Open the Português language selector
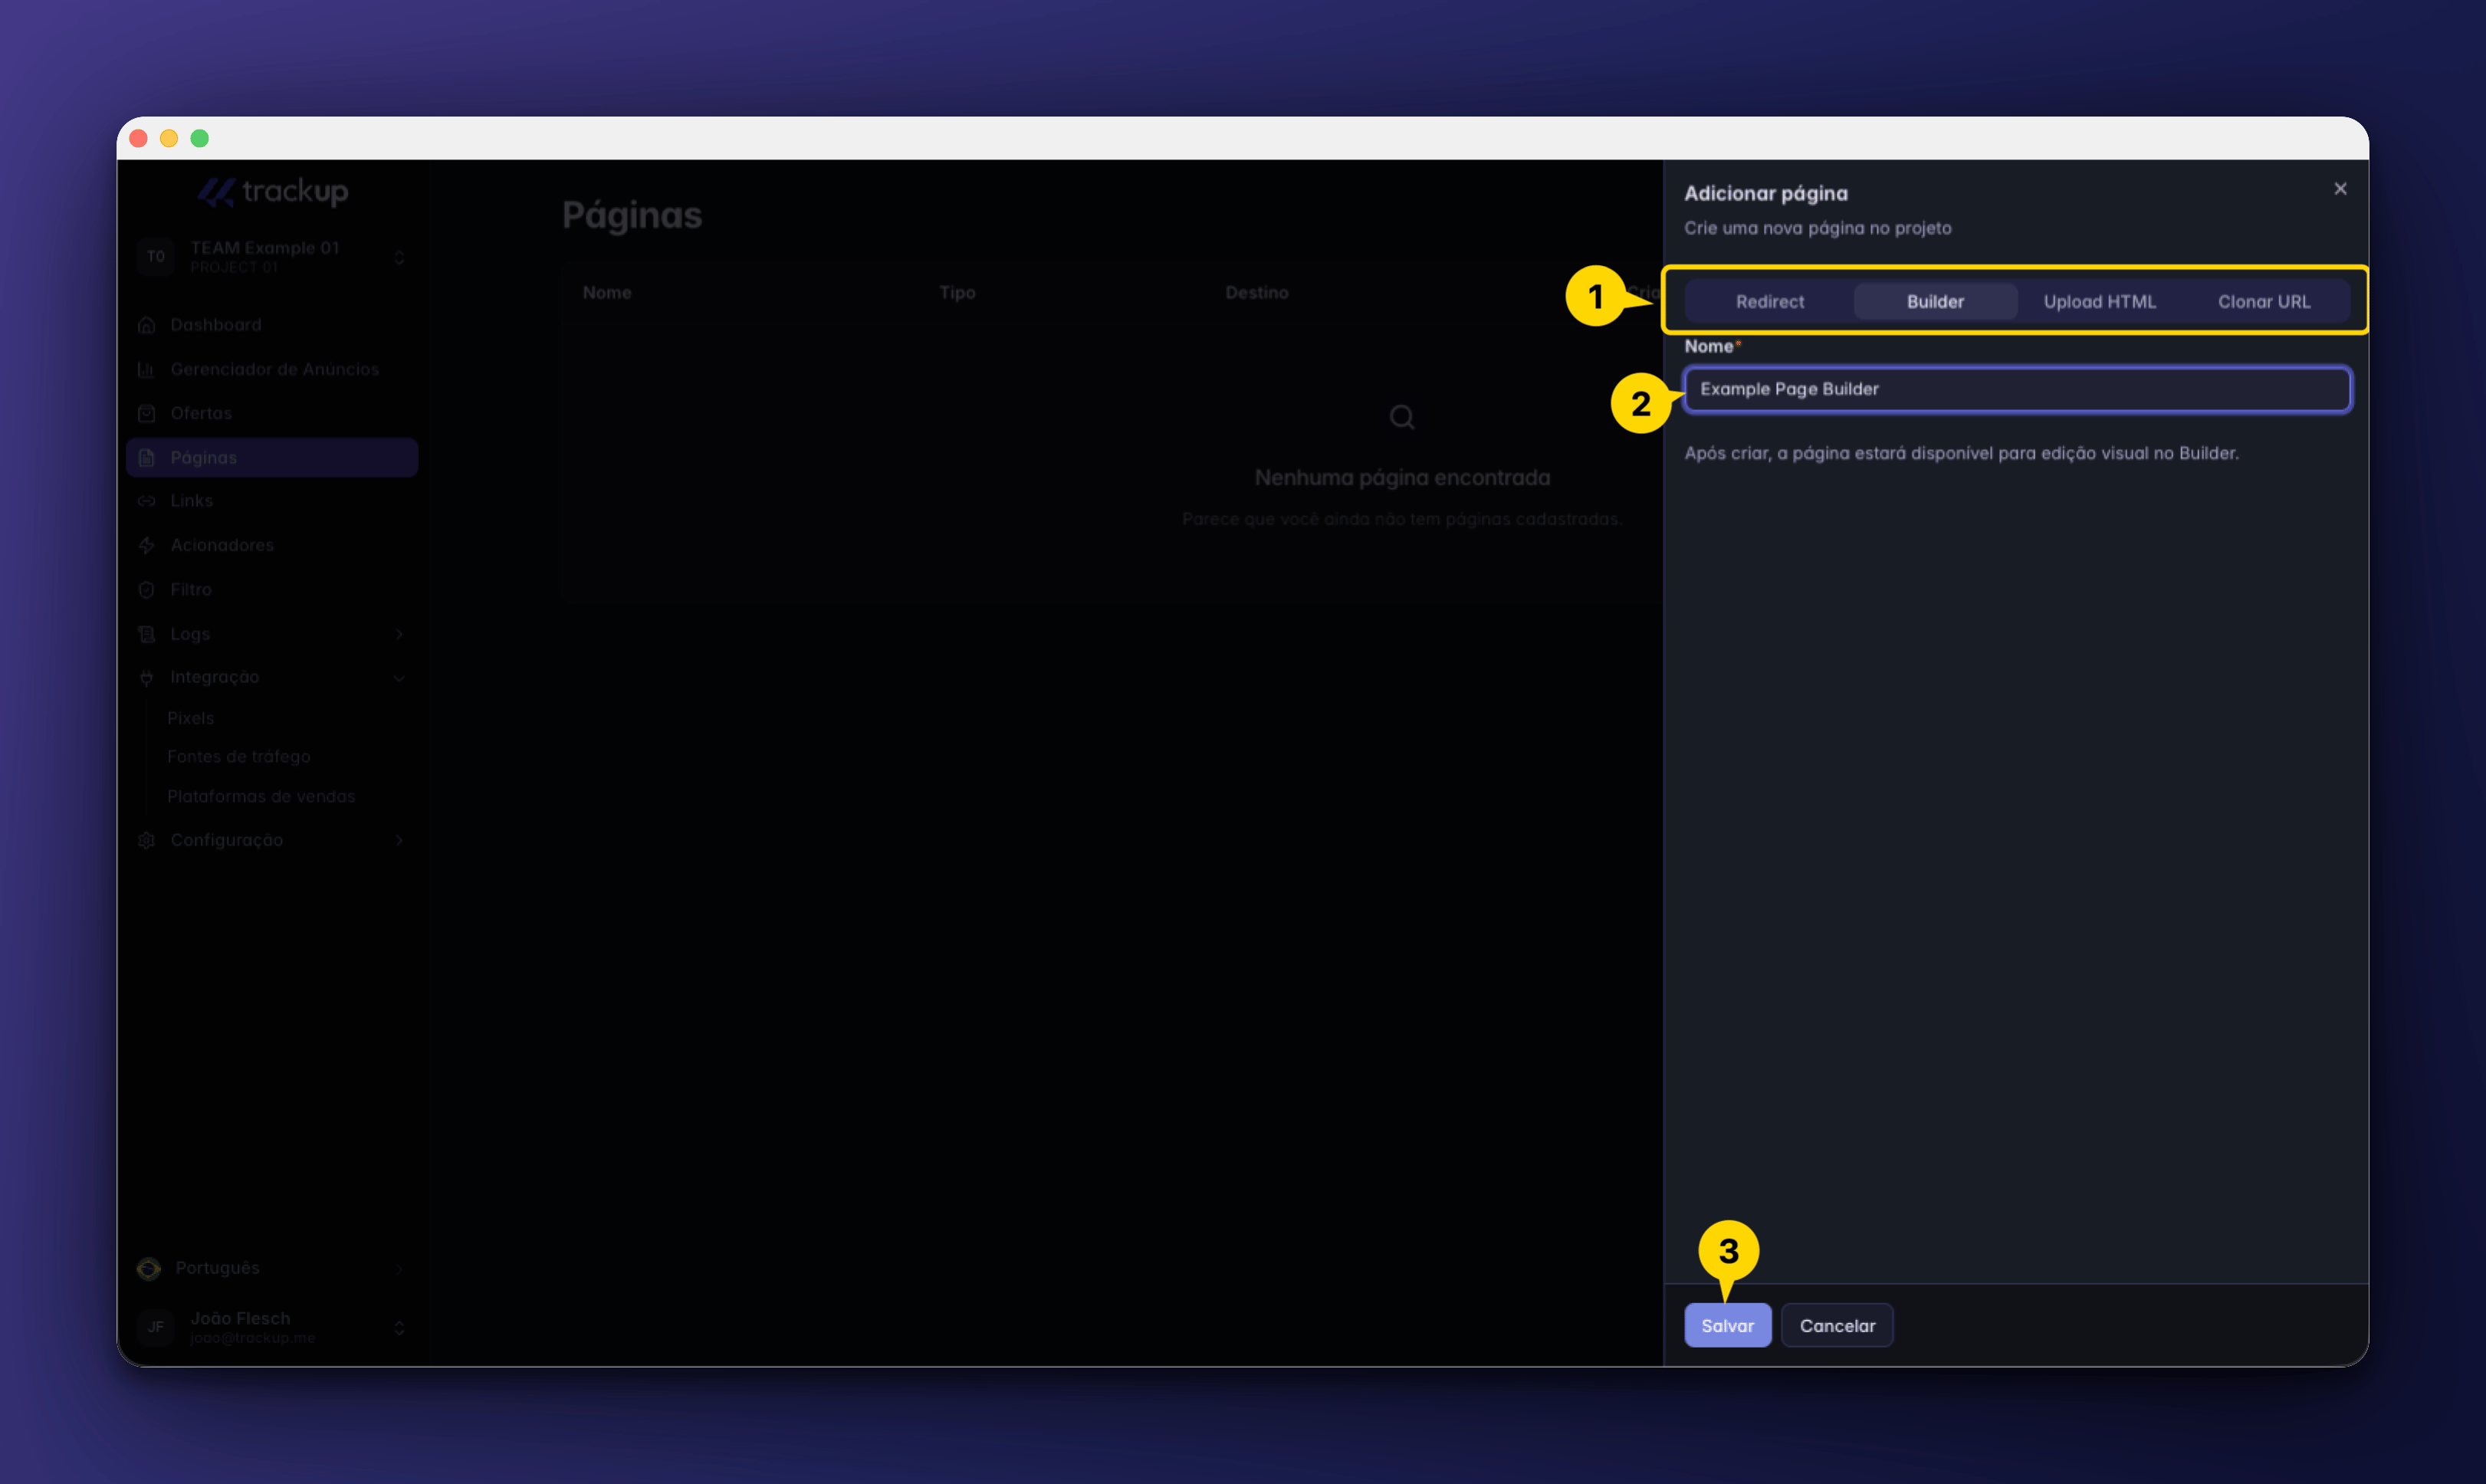Viewport: 2486px width, 1484px height. (272, 1268)
